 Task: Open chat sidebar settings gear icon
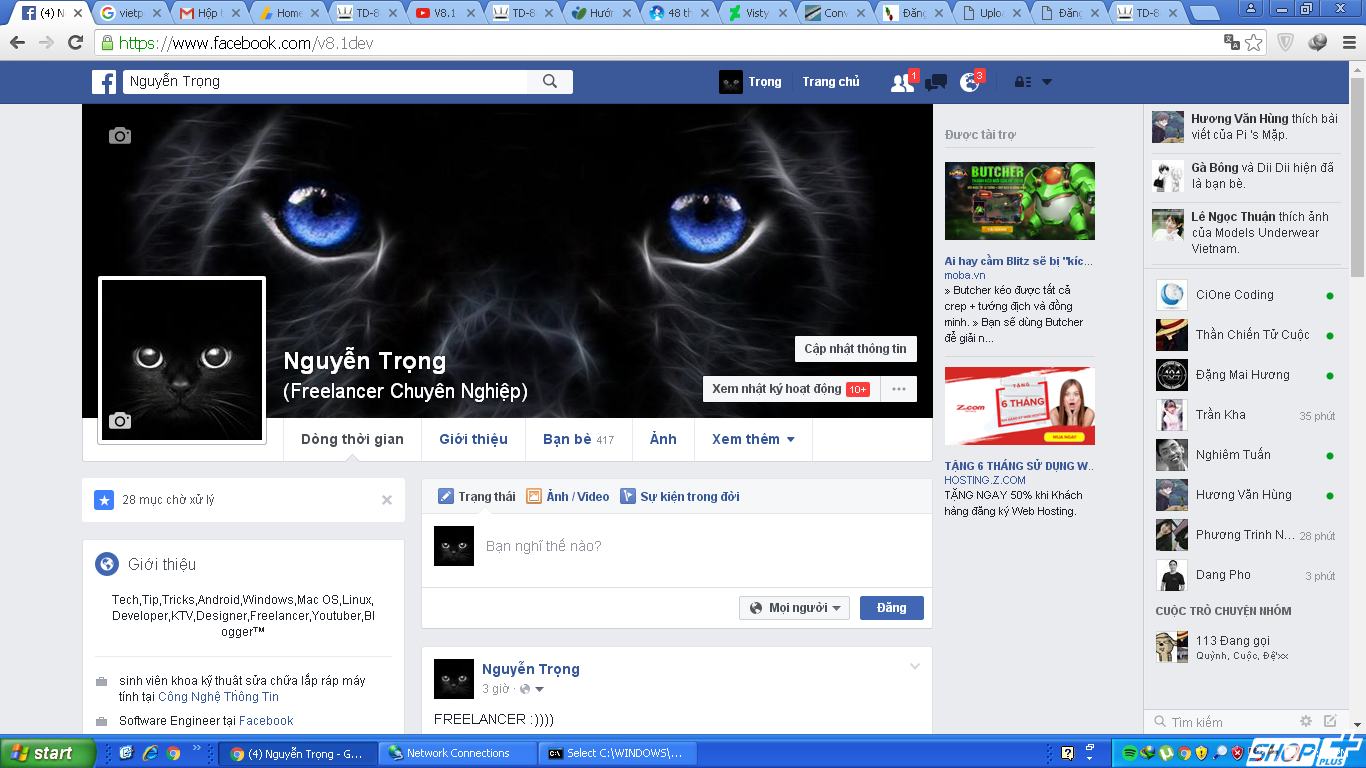tap(1305, 721)
